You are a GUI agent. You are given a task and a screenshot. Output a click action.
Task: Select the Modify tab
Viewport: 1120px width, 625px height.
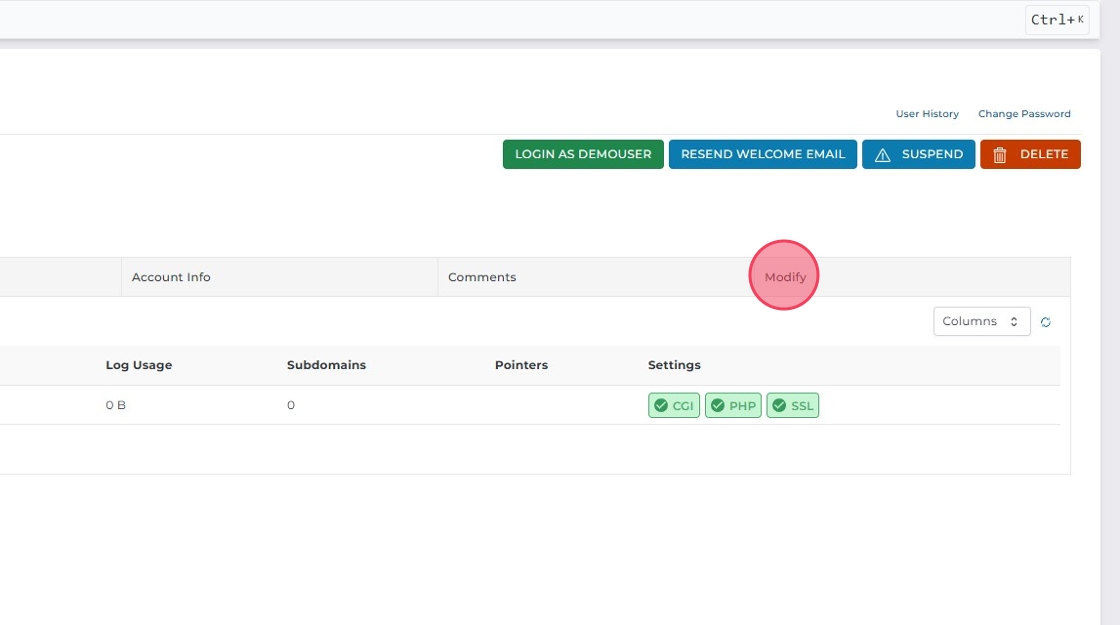[785, 277]
